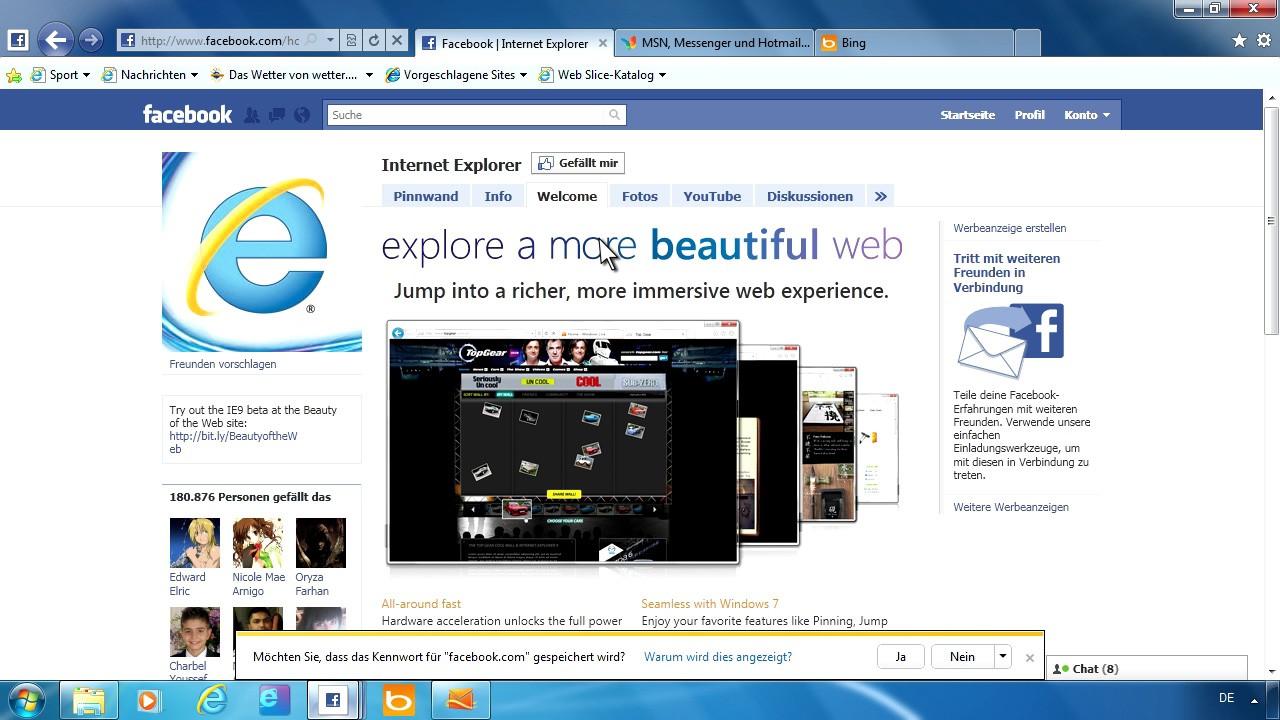Click Ja to save the password
The height and width of the screenshot is (720, 1280).
(899, 656)
